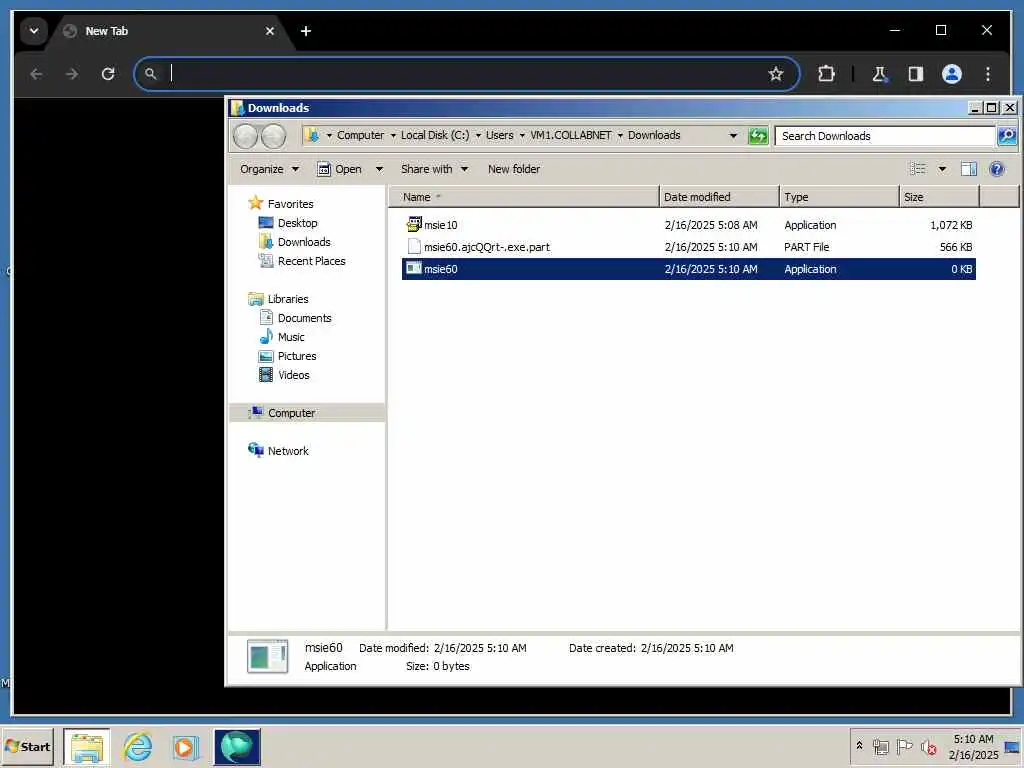Open Desktop under Favorites

point(288,223)
